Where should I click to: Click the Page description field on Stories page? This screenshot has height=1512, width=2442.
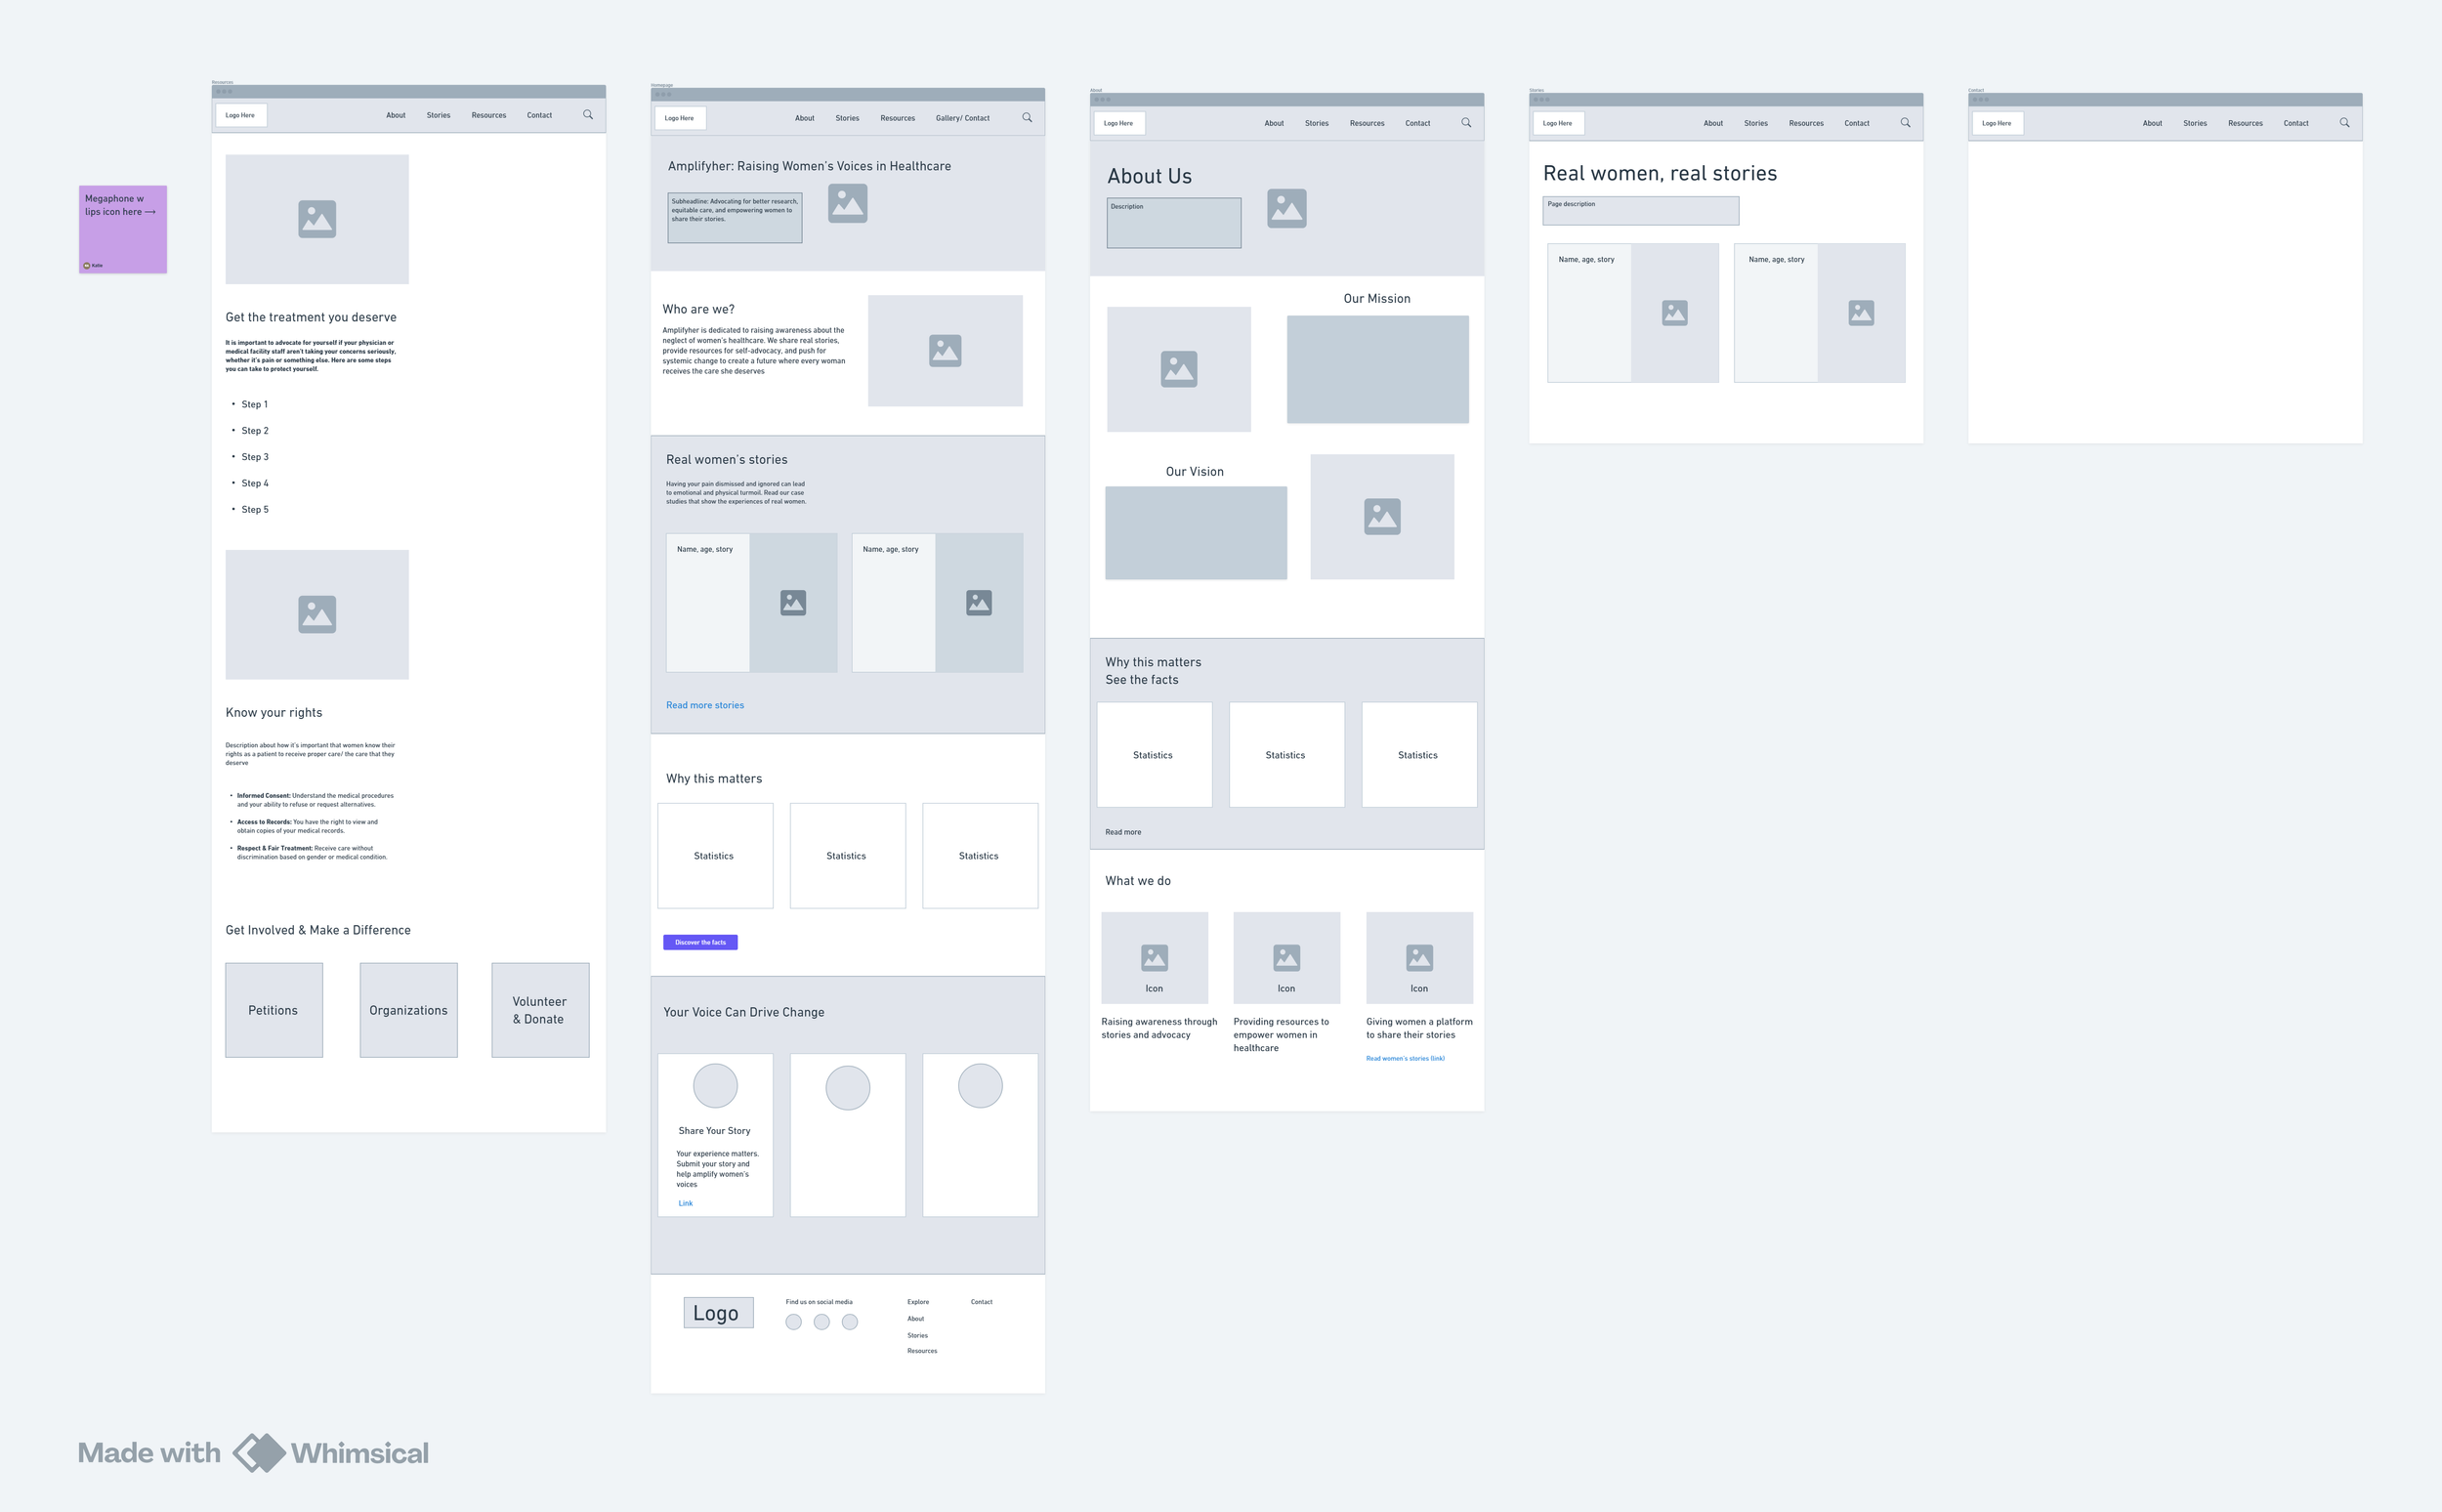pos(1640,211)
